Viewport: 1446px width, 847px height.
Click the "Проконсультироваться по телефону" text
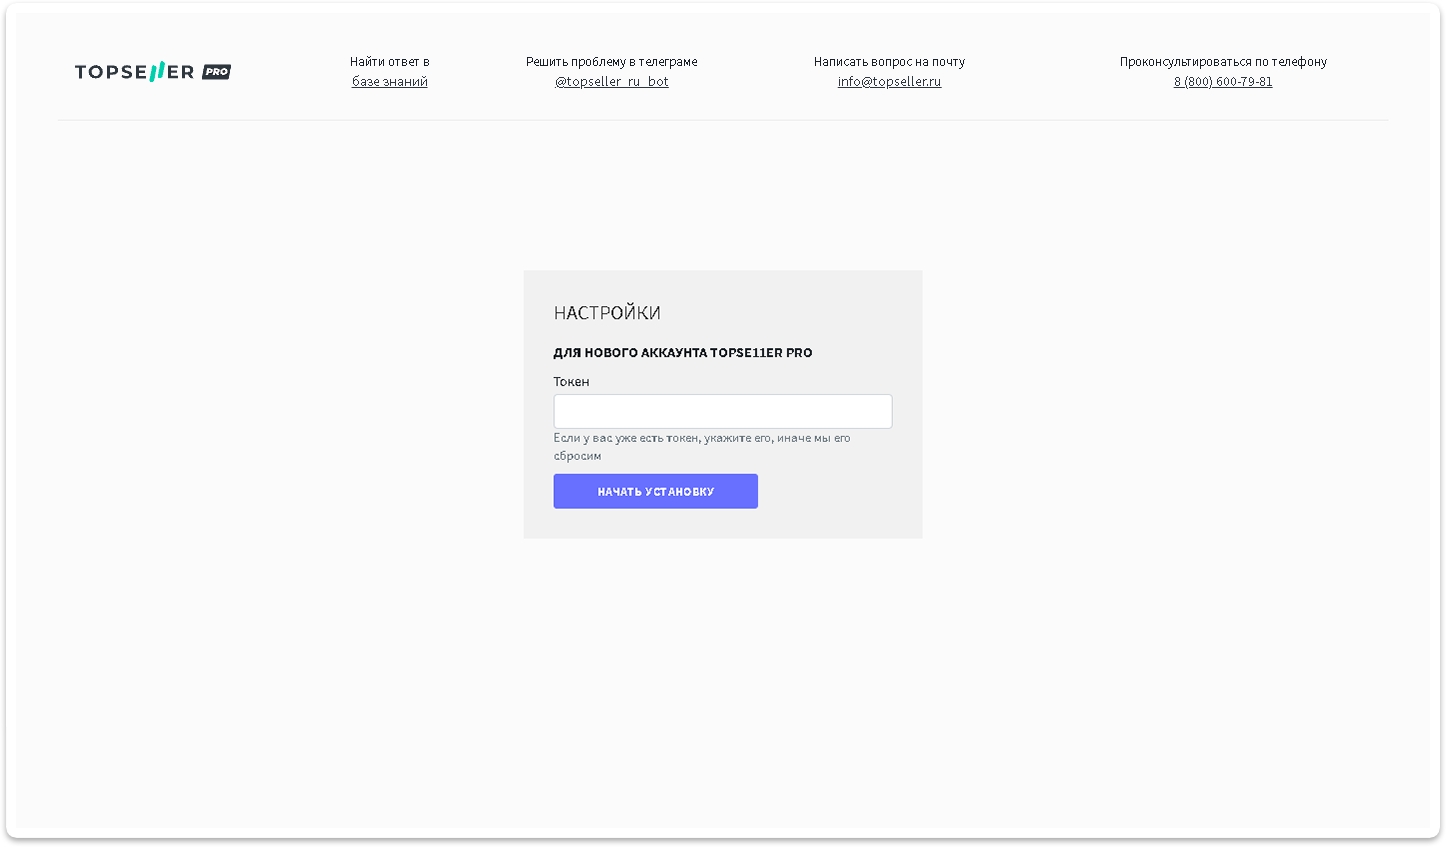(1222, 62)
